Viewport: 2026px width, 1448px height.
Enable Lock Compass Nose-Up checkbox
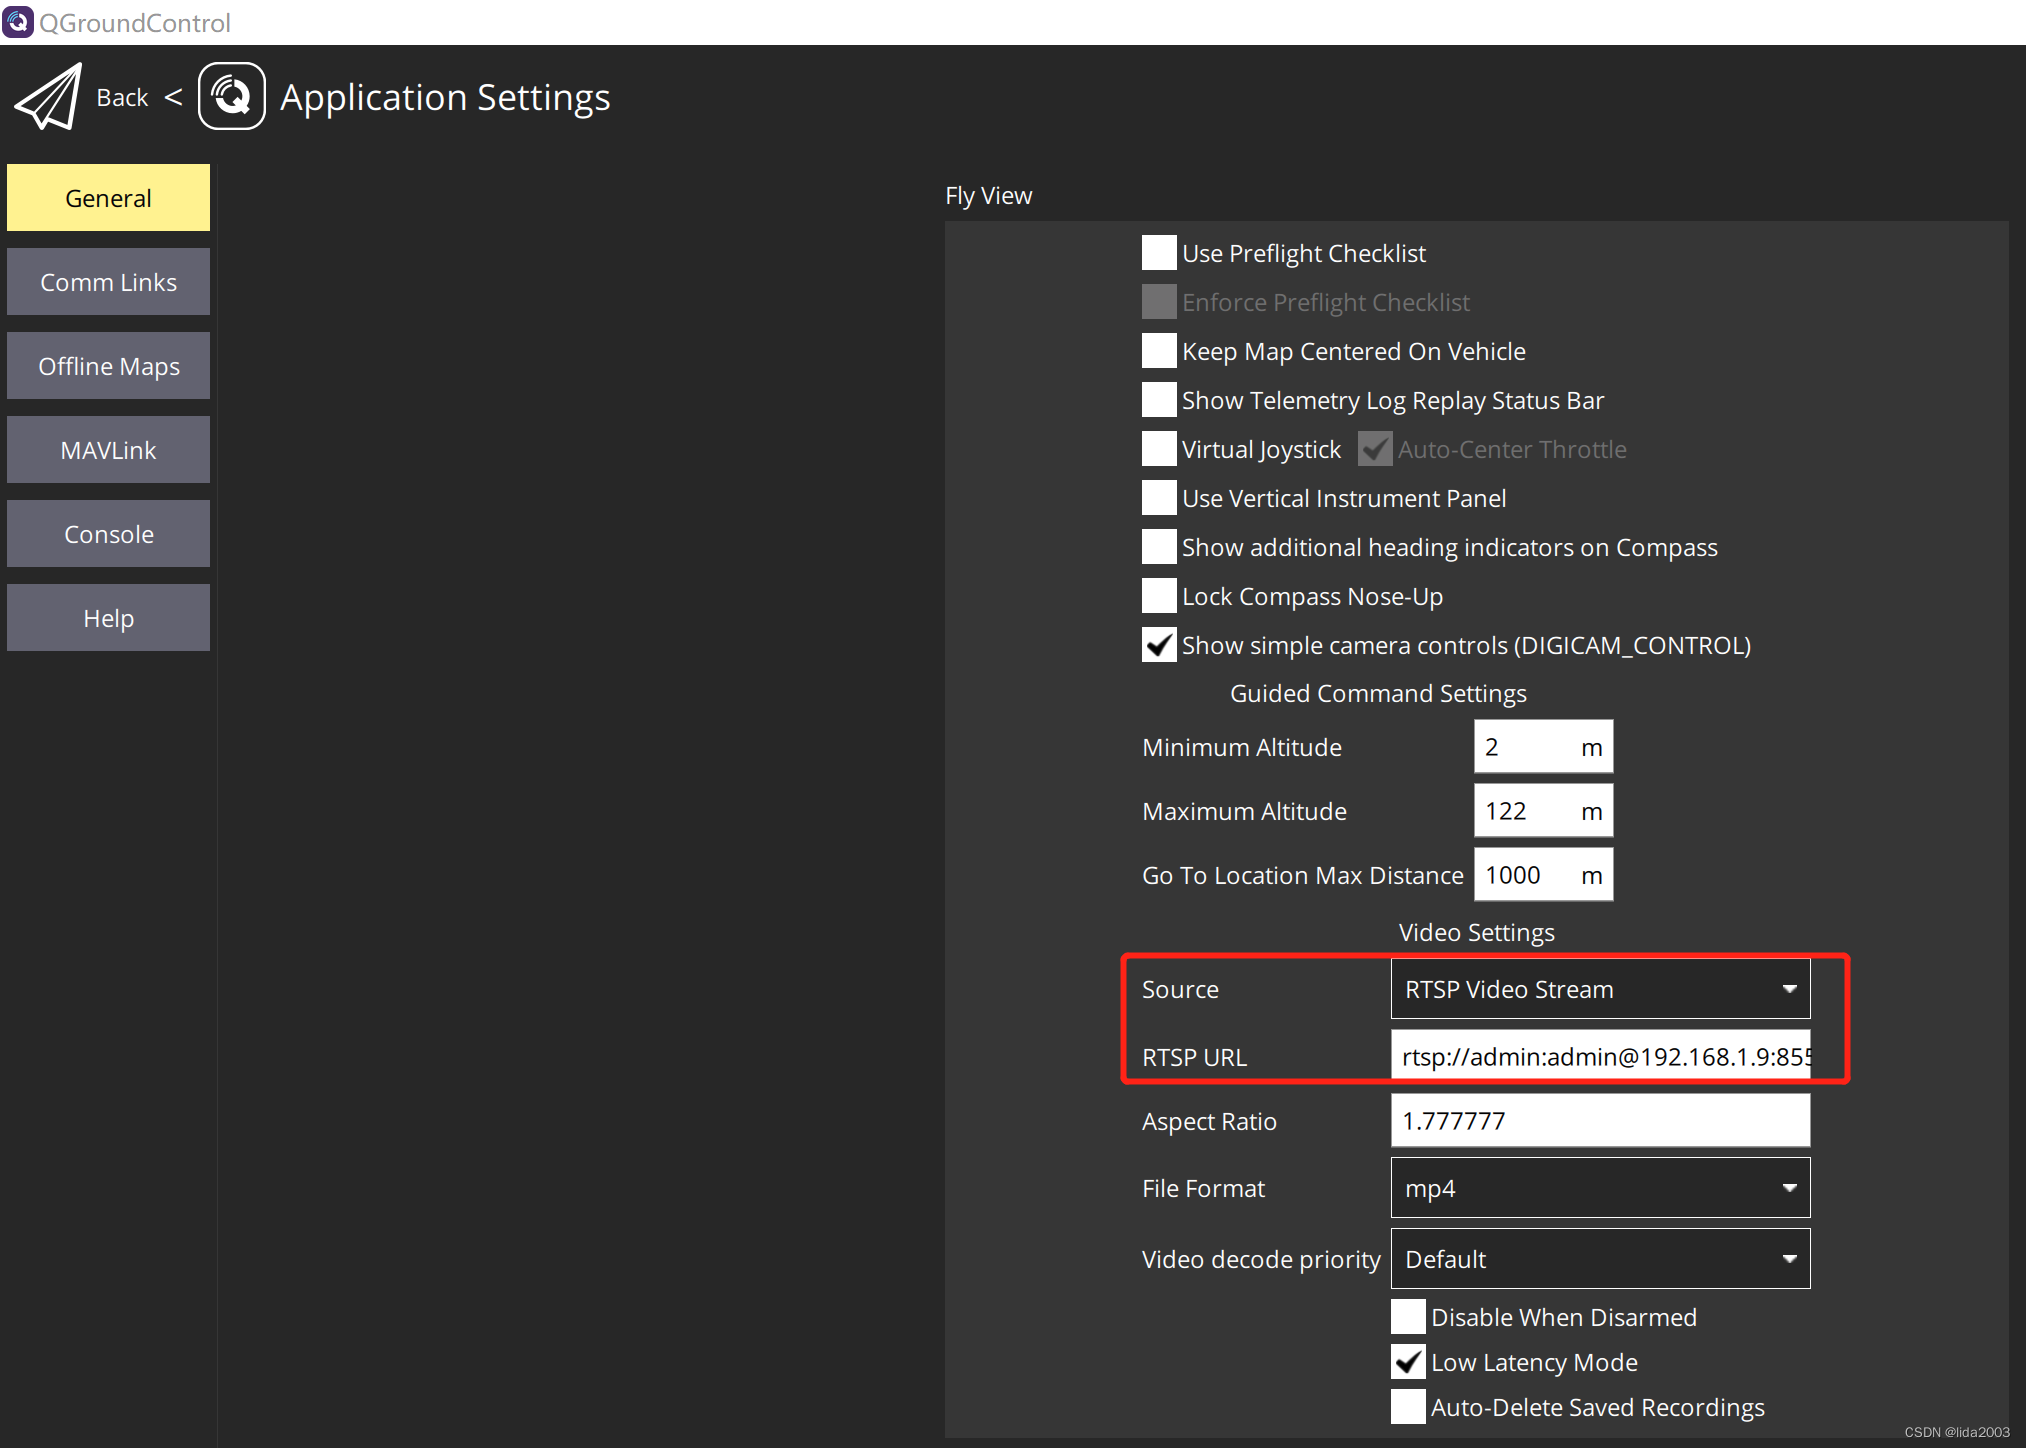point(1159,596)
